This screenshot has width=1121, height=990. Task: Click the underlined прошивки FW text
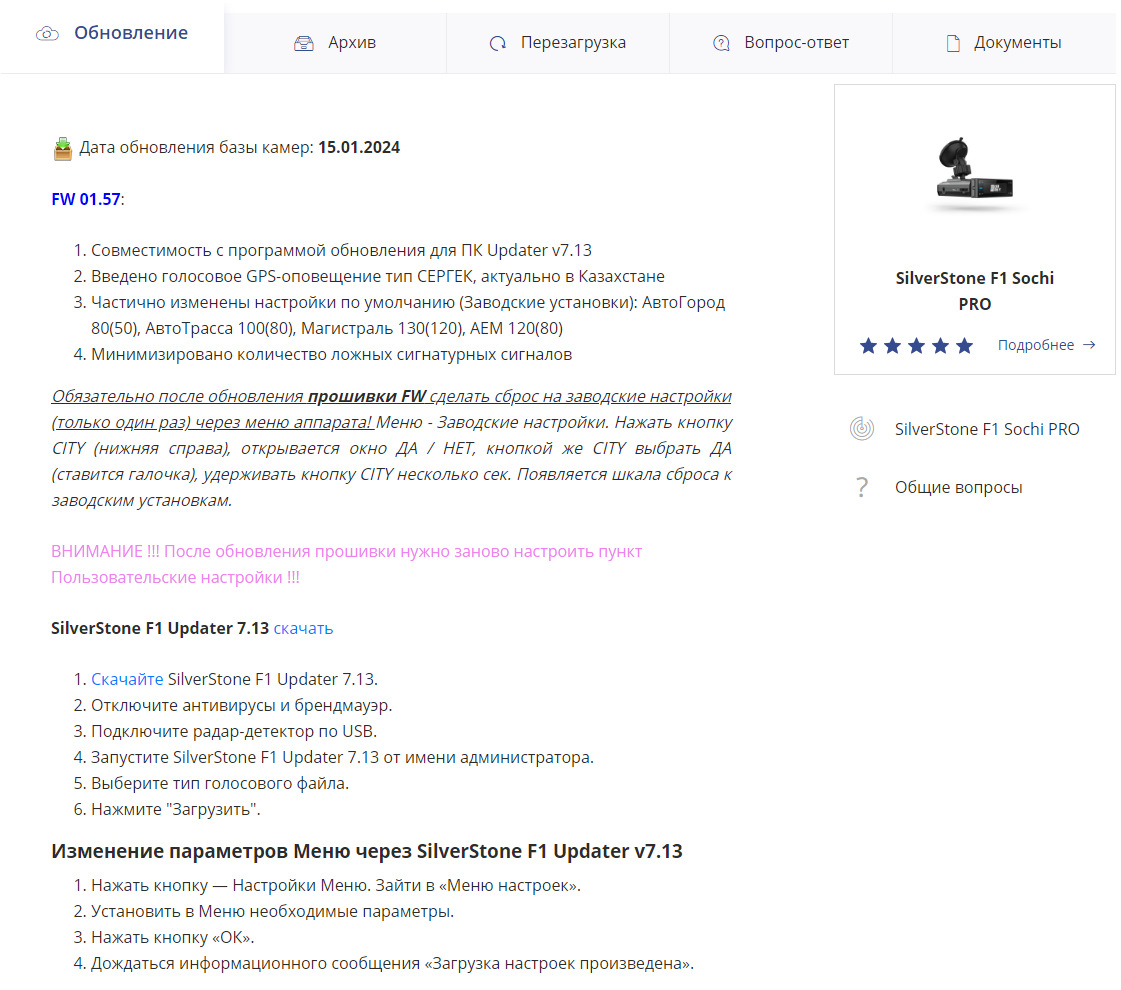tap(367, 396)
